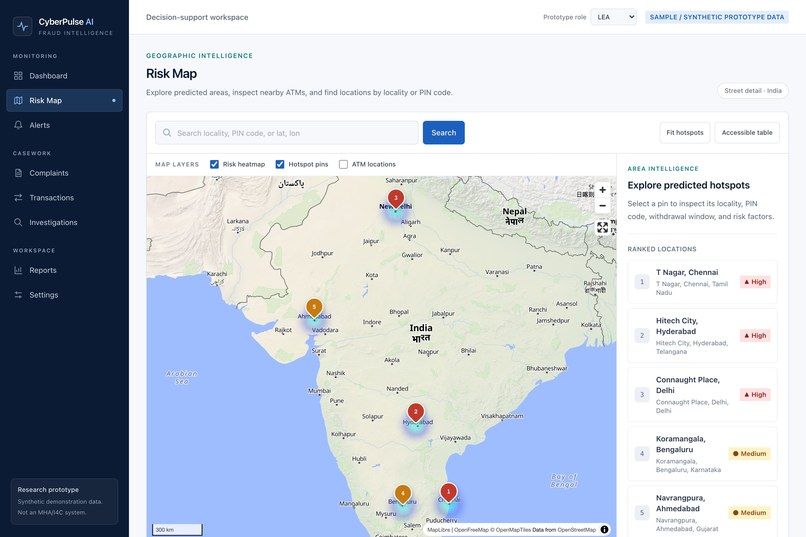Click the search magnifier icon in search box
The width and height of the screenshot is (806, 537).
coord(167,133)
